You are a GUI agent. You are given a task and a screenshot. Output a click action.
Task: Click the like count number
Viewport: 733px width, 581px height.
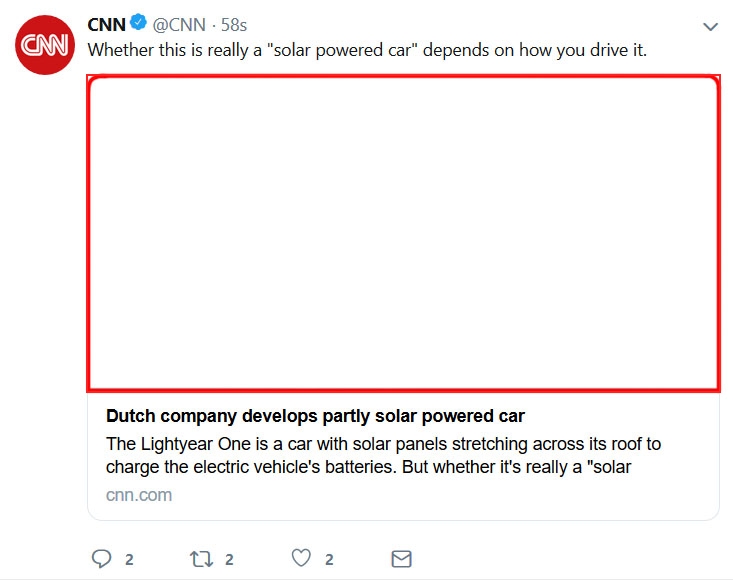point(329,559)
